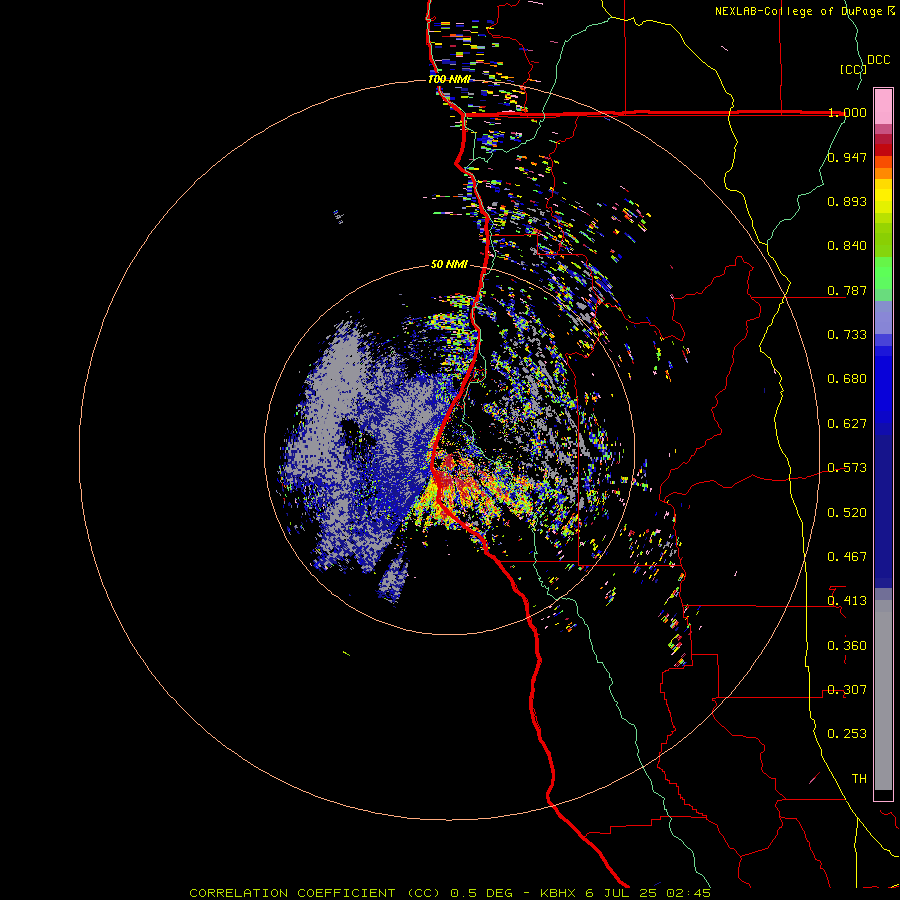The width and height of the screenshot is (900, 900).
Task: Click the 0.5 DEG text in the caption
Action: click(x=483, y=893)
